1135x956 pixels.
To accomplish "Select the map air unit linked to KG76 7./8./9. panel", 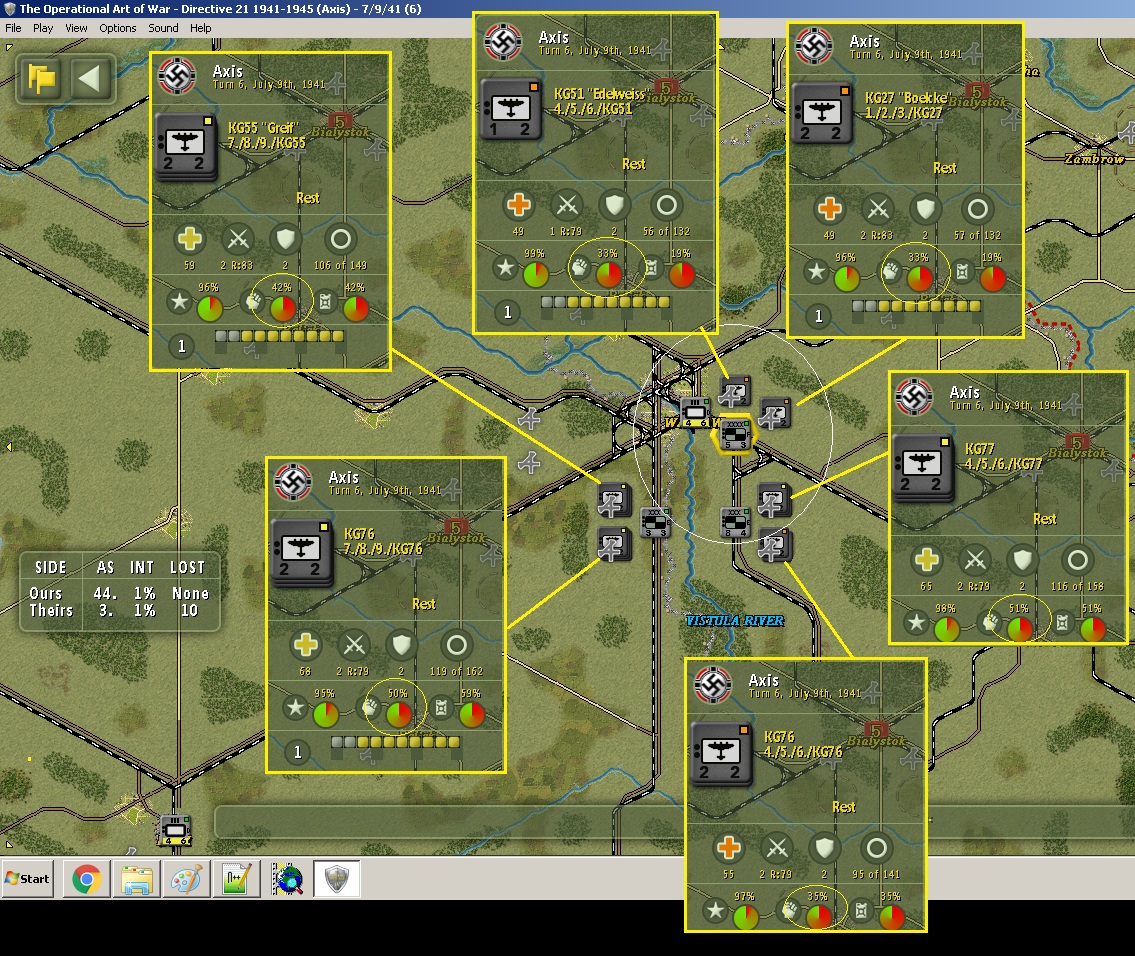I will (614, 544).
